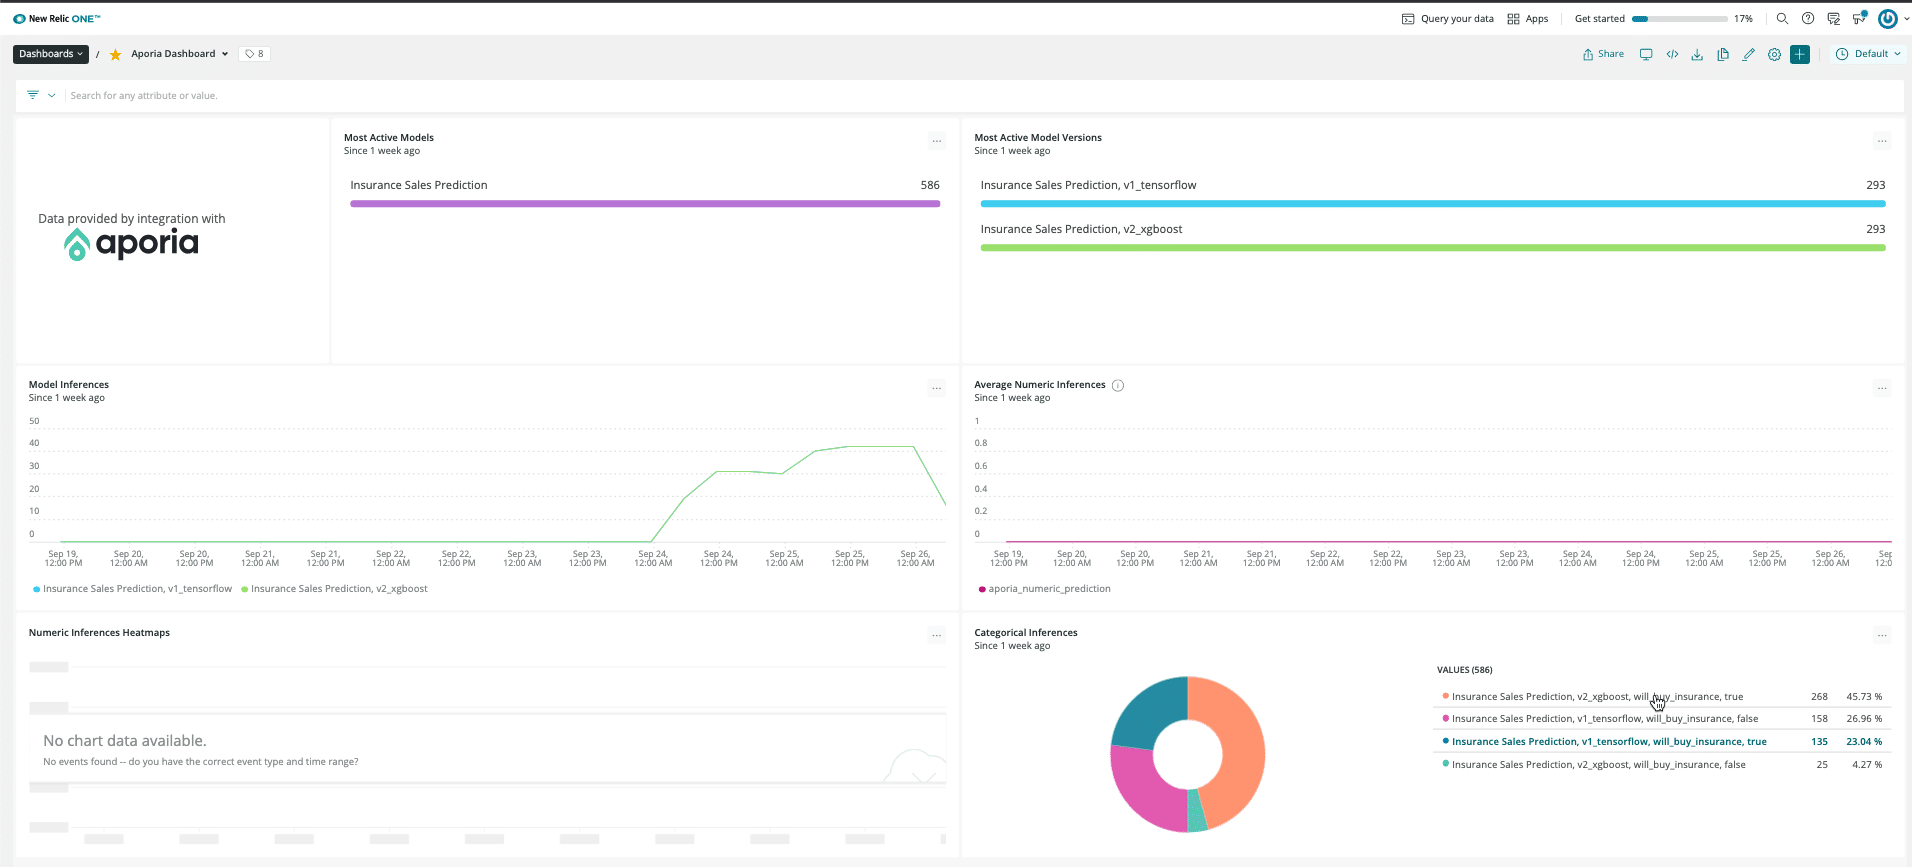This screenshot has height=867, width=1912.
Task: Toggle the v2_xgboost series in Model Inferences legend
Action: click(334, 589)
